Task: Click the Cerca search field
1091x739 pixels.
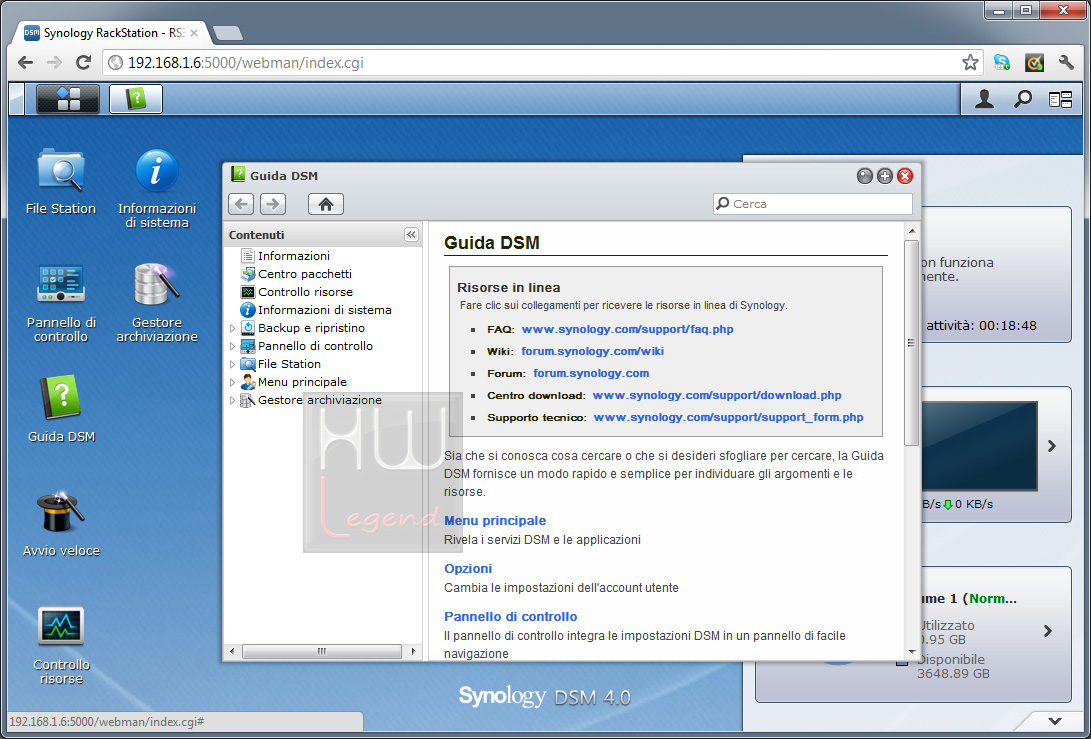Action: 813,204
